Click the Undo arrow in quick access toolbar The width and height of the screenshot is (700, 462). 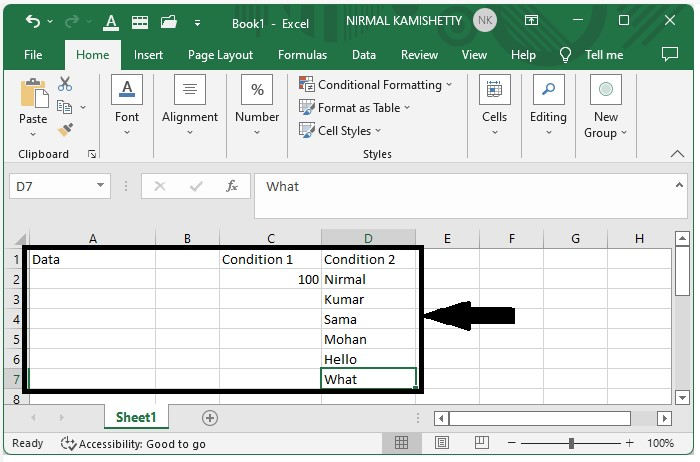pyautogui.click(x=33, y=21)
